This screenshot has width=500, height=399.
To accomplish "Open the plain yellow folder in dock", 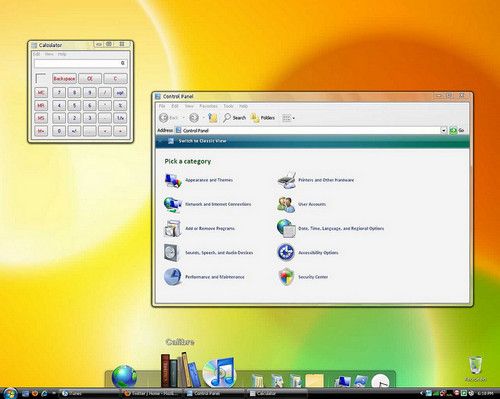I will pyautogui.click(x=315, y=381).
